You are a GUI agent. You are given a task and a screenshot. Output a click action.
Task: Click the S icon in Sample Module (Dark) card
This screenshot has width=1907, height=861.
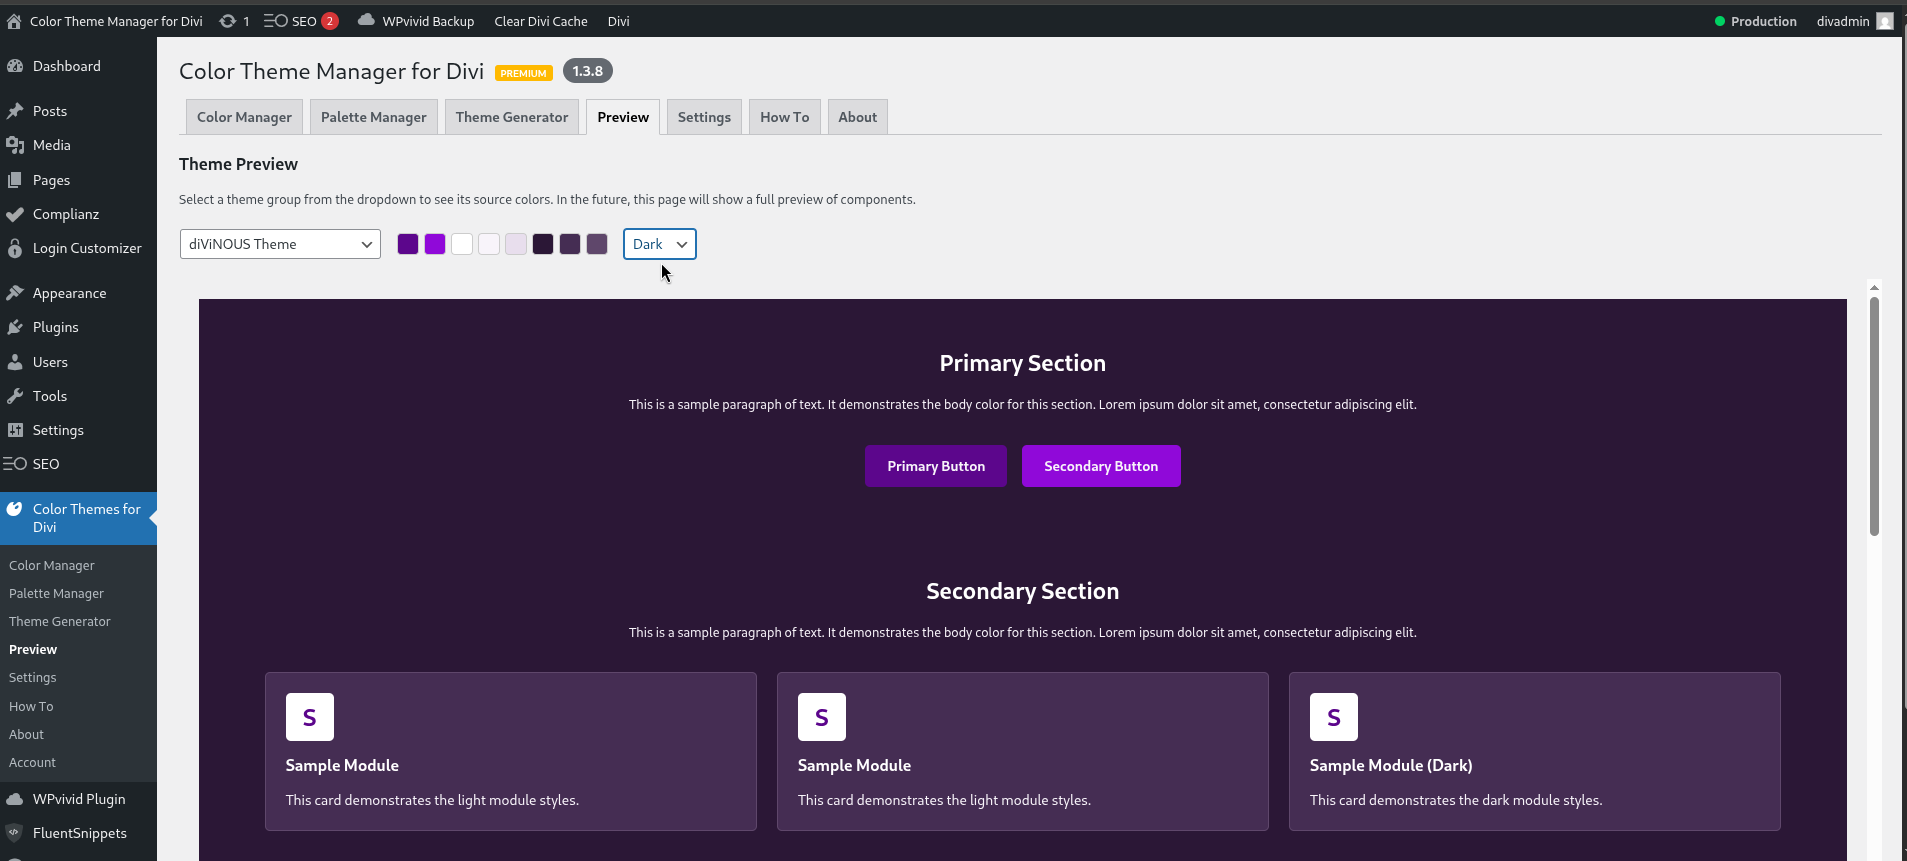(x=1334, y=717)
